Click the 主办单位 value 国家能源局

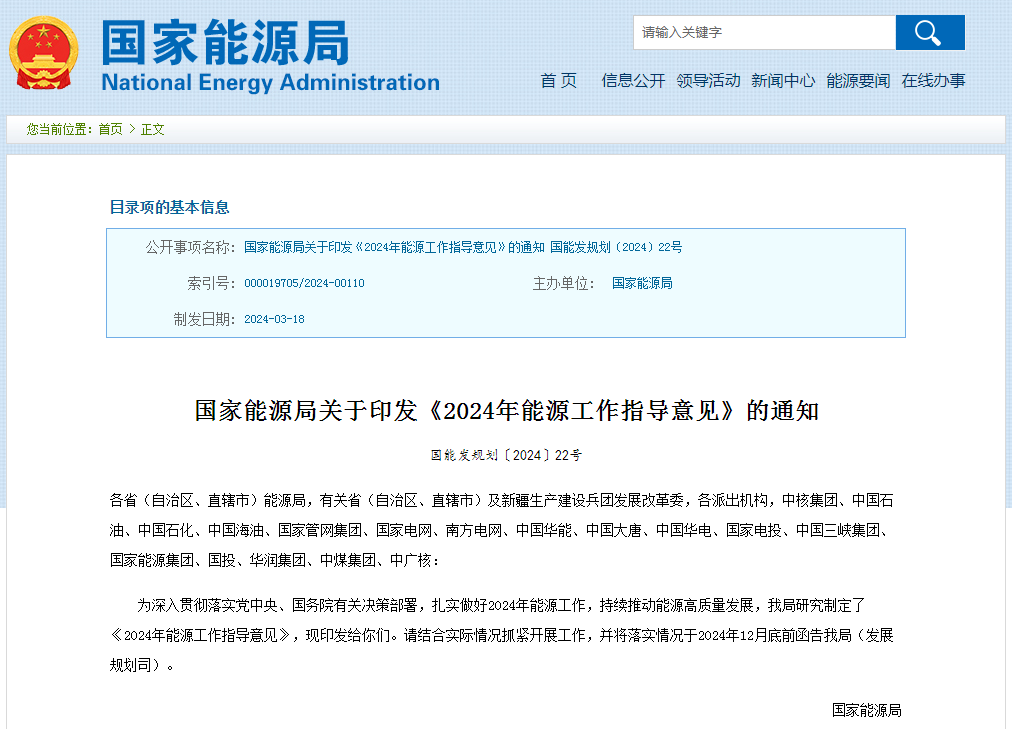(642, 283)
